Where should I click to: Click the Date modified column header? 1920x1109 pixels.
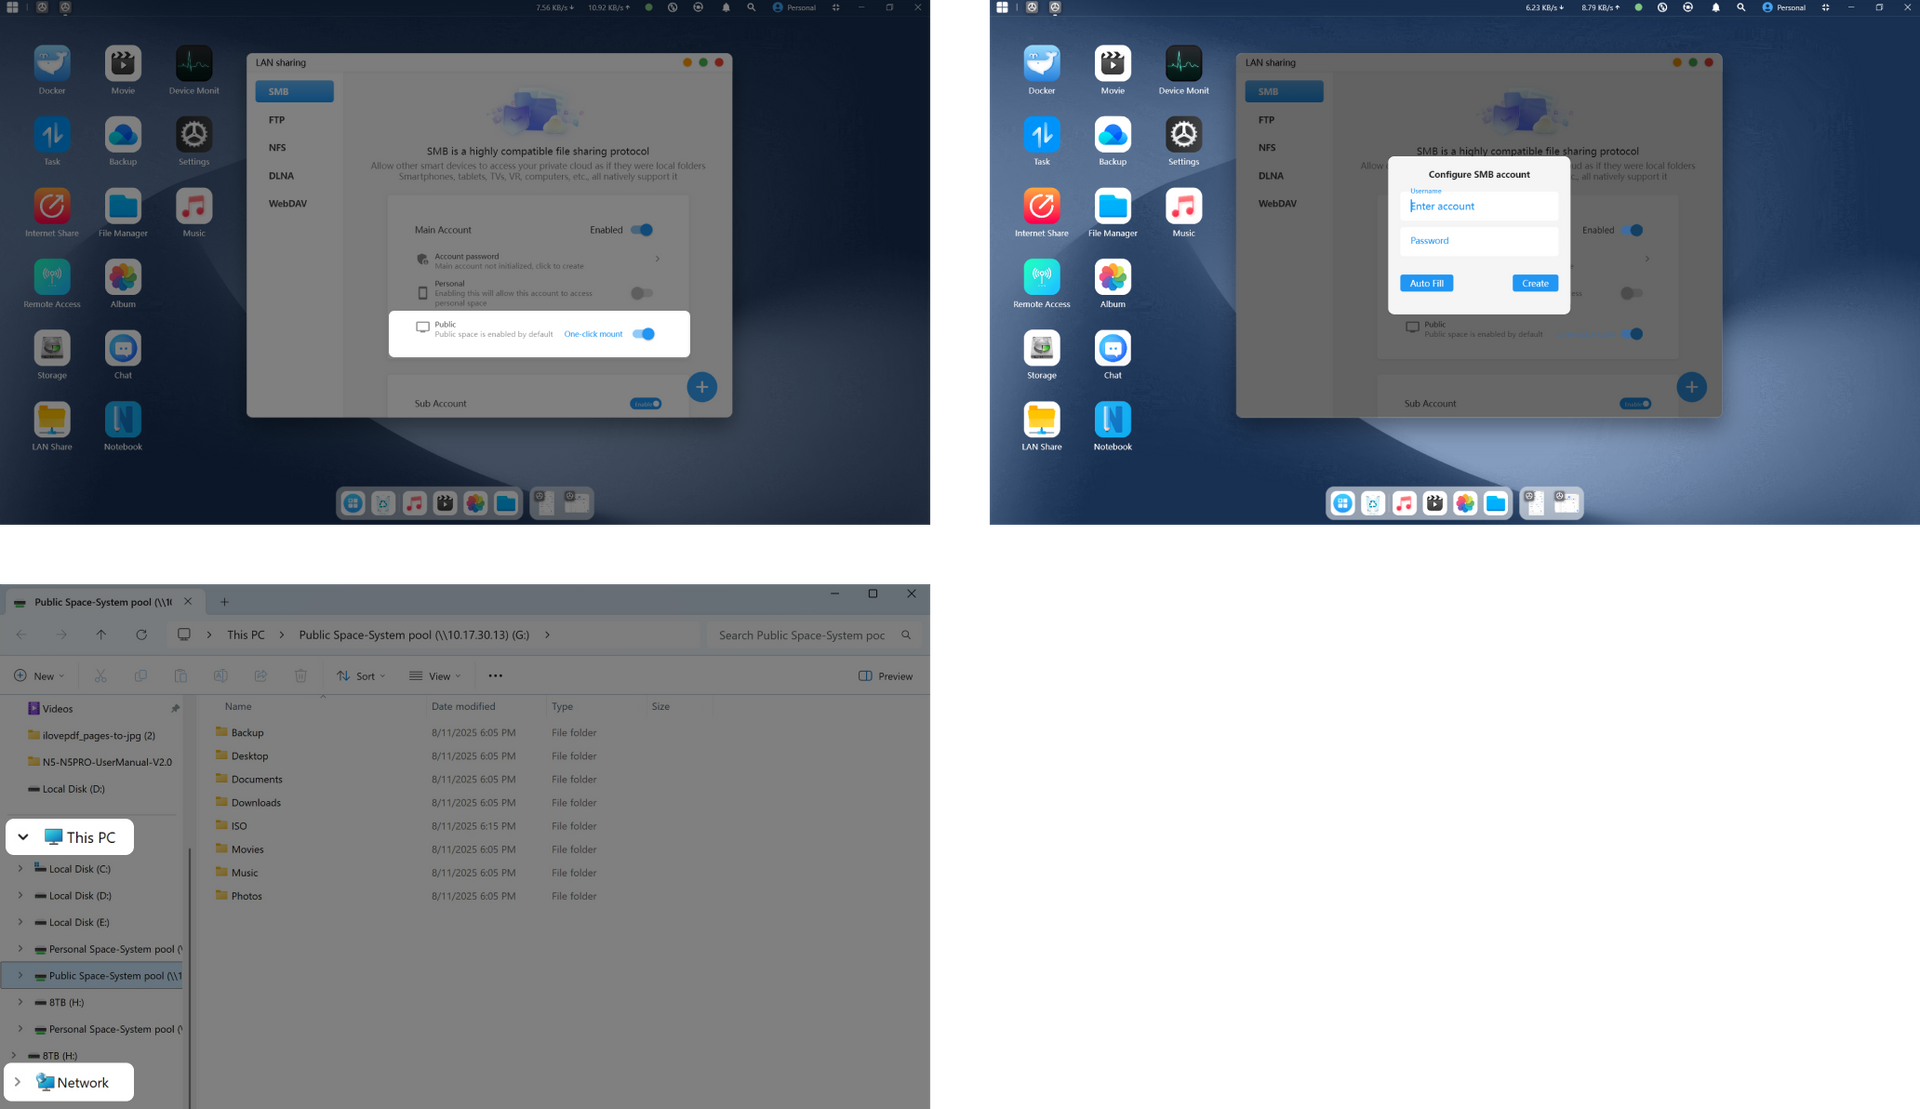pyautogui.click(x=463, y=706)
